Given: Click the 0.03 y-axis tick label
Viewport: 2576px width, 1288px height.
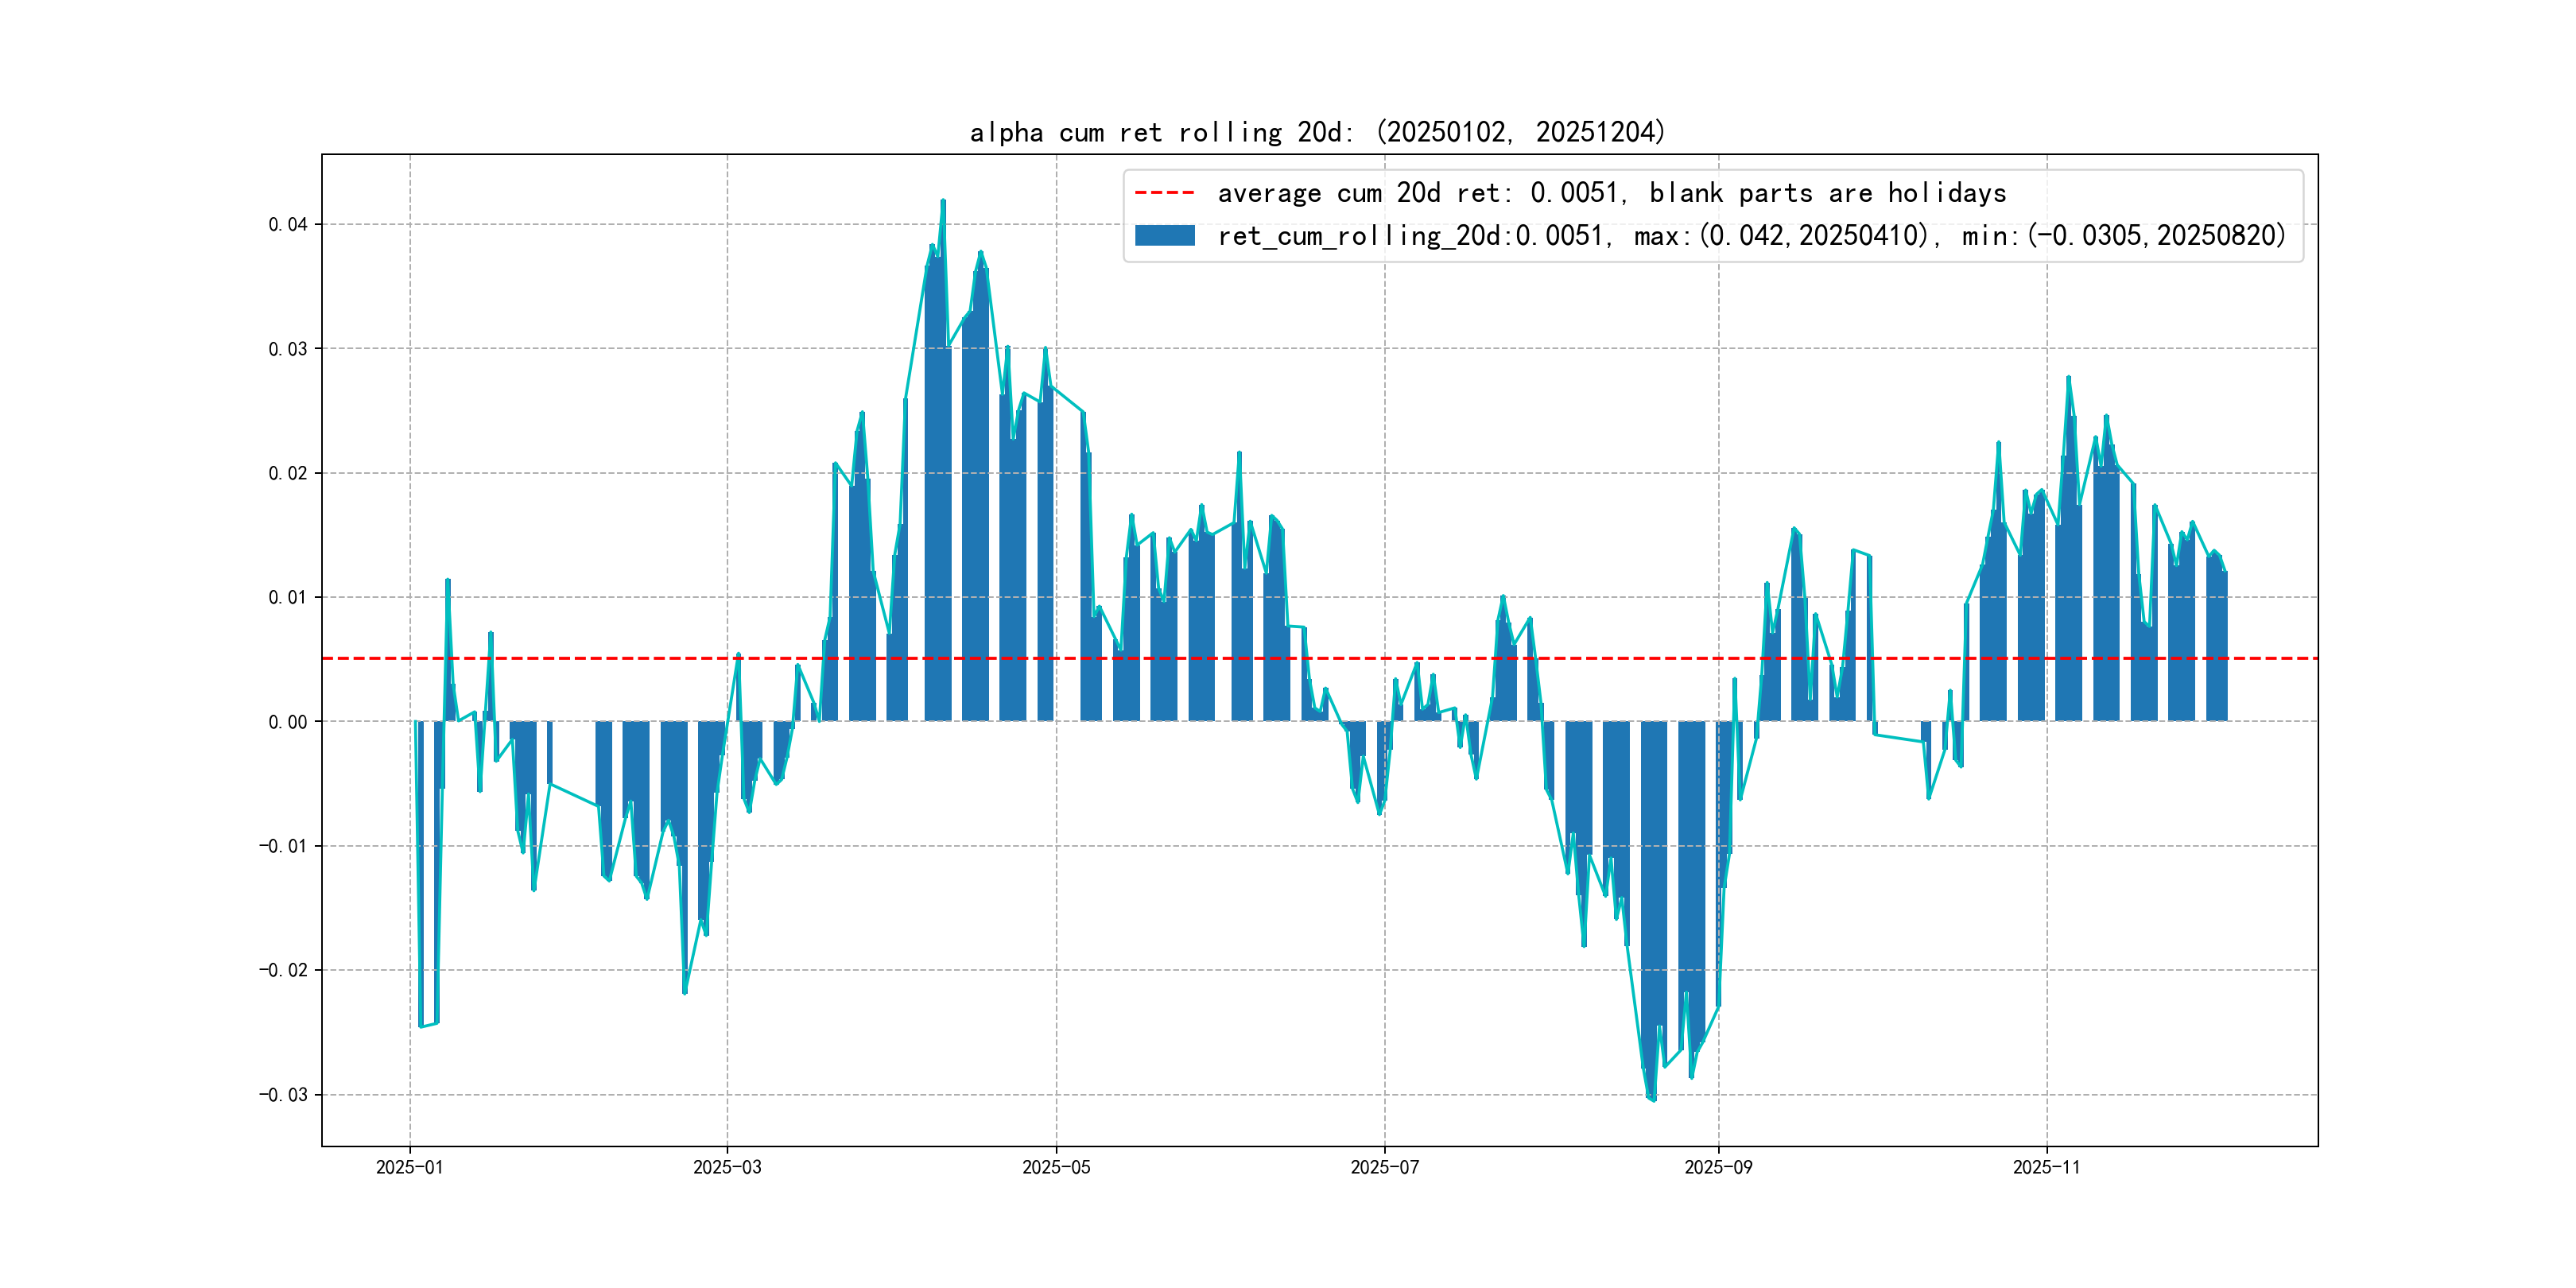Looking at the screenshot, I should point(287,349).
